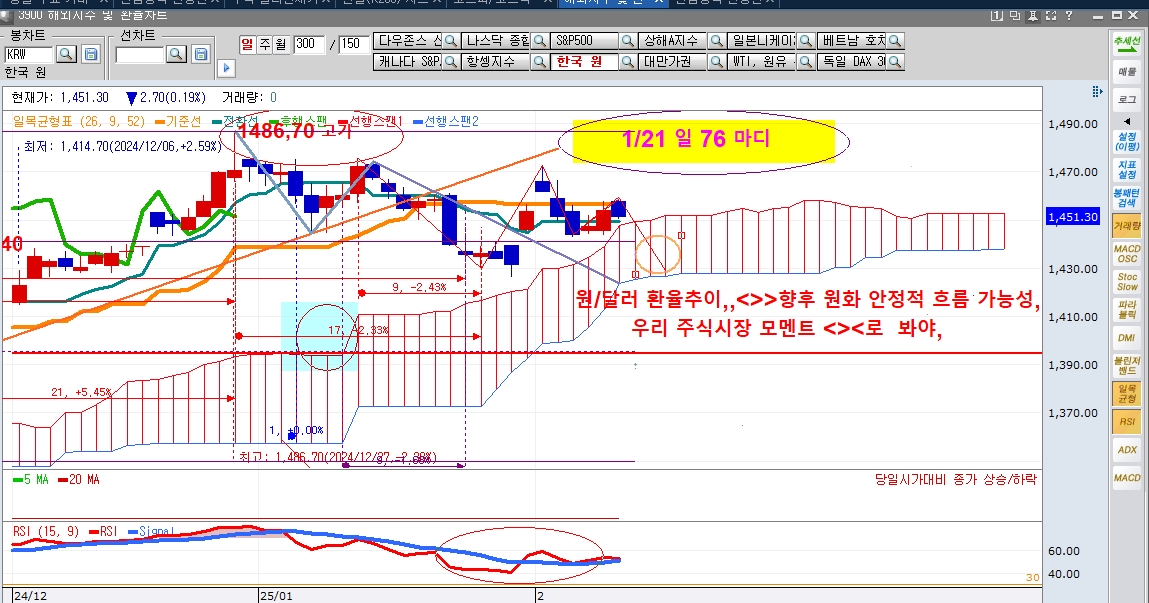The height and width of the screenshot is (603, 1149).
Task: Click the blue play arrow button
Action: [x=226, y=68]
